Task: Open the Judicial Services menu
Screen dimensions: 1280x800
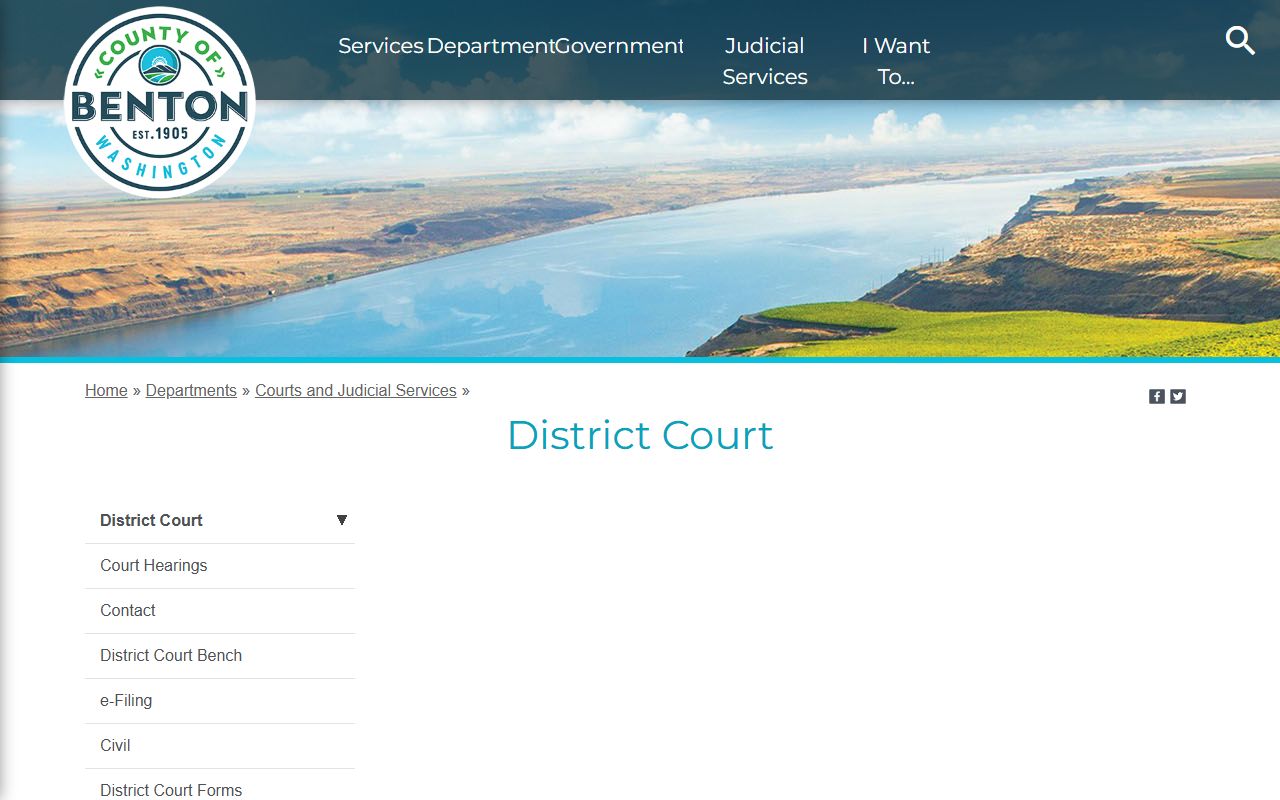Action: point(765,61)
